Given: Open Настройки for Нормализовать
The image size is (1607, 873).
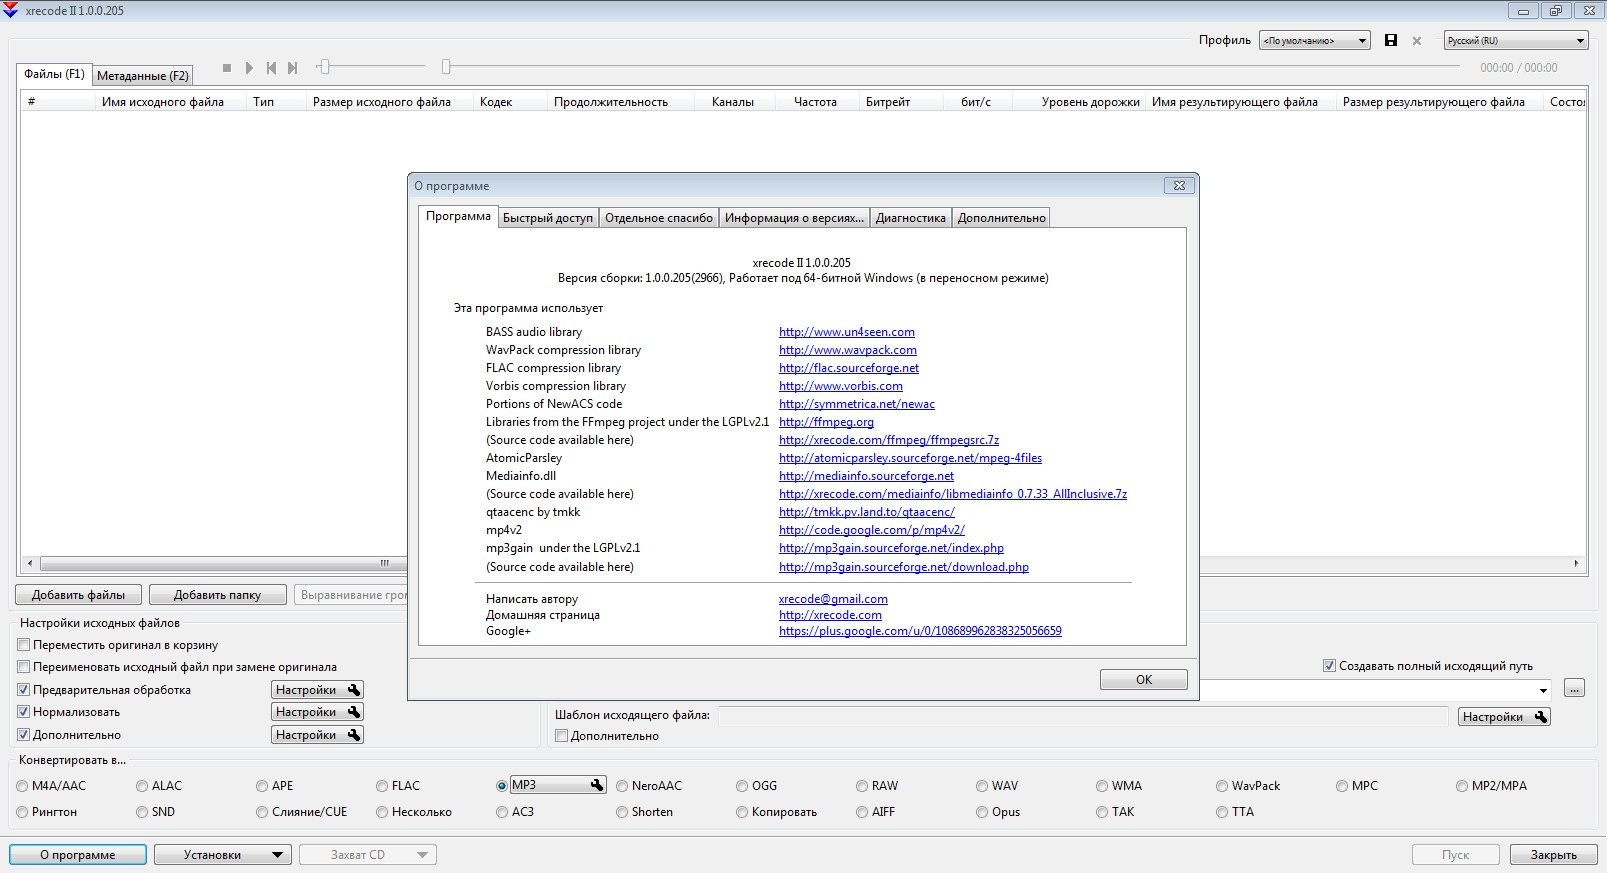Looking at the screenshot, I should tap(317, 712).
